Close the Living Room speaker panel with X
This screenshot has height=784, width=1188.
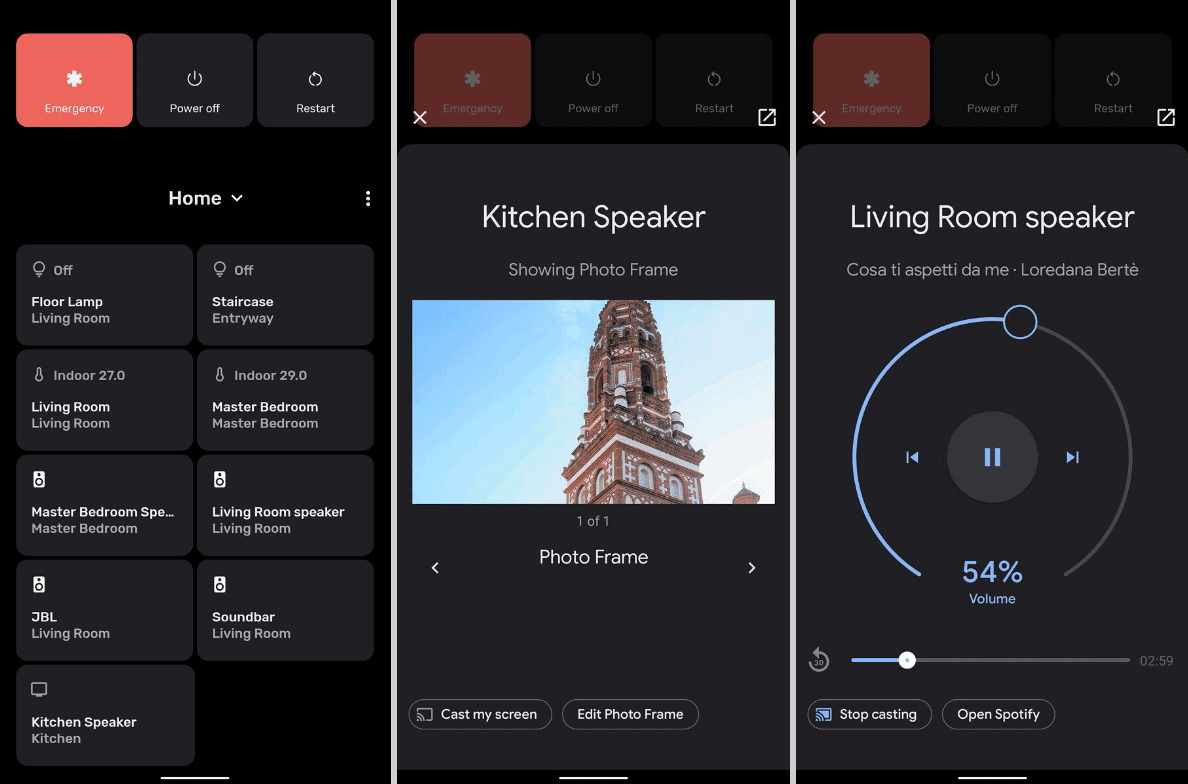(819, 117)
